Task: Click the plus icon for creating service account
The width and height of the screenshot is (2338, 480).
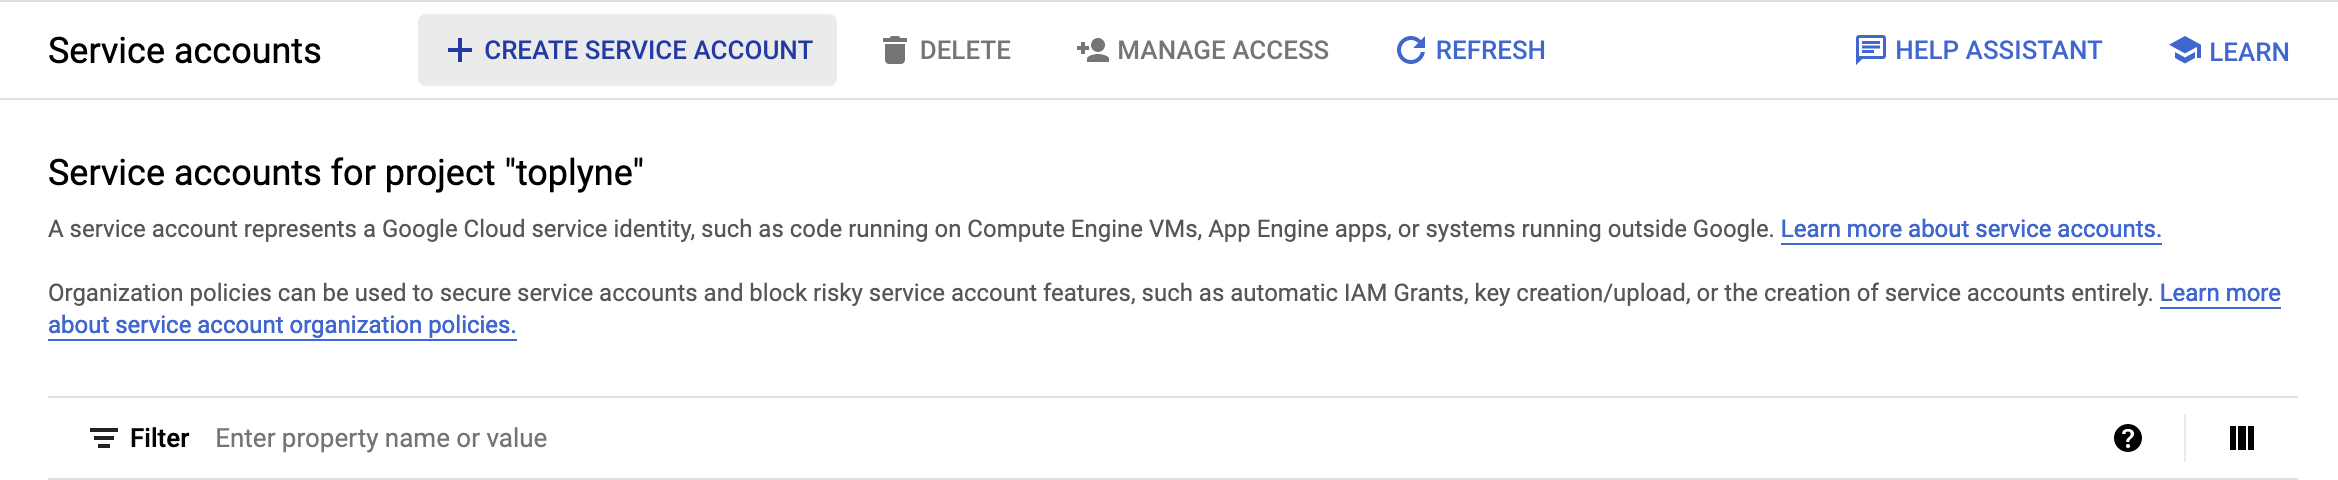Action: (459, 50)
